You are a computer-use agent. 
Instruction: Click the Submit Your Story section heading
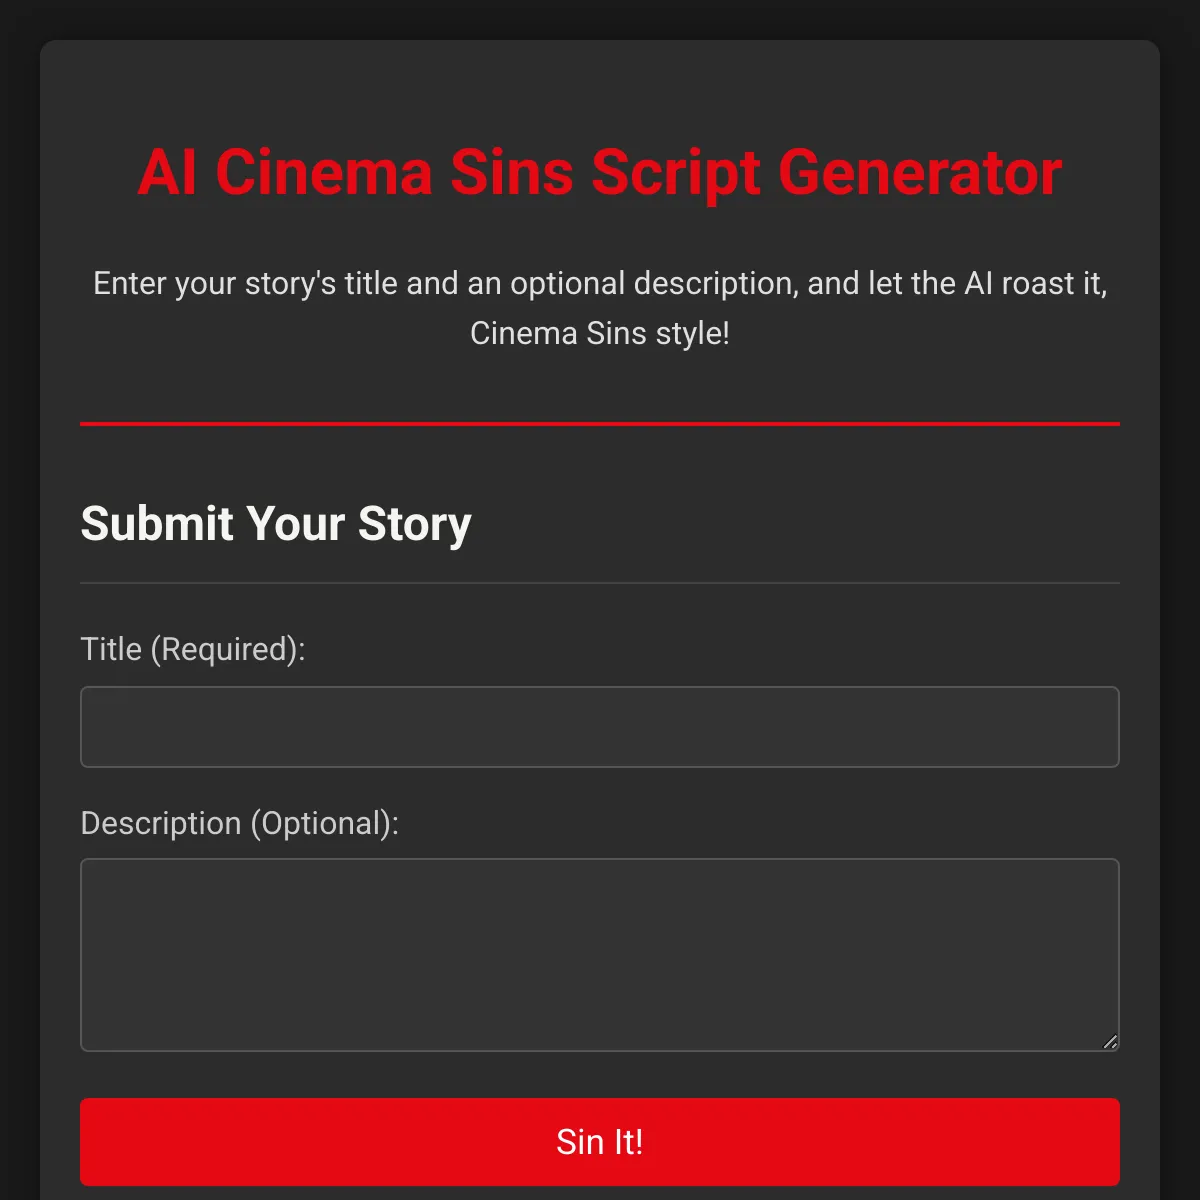point(276,523)
